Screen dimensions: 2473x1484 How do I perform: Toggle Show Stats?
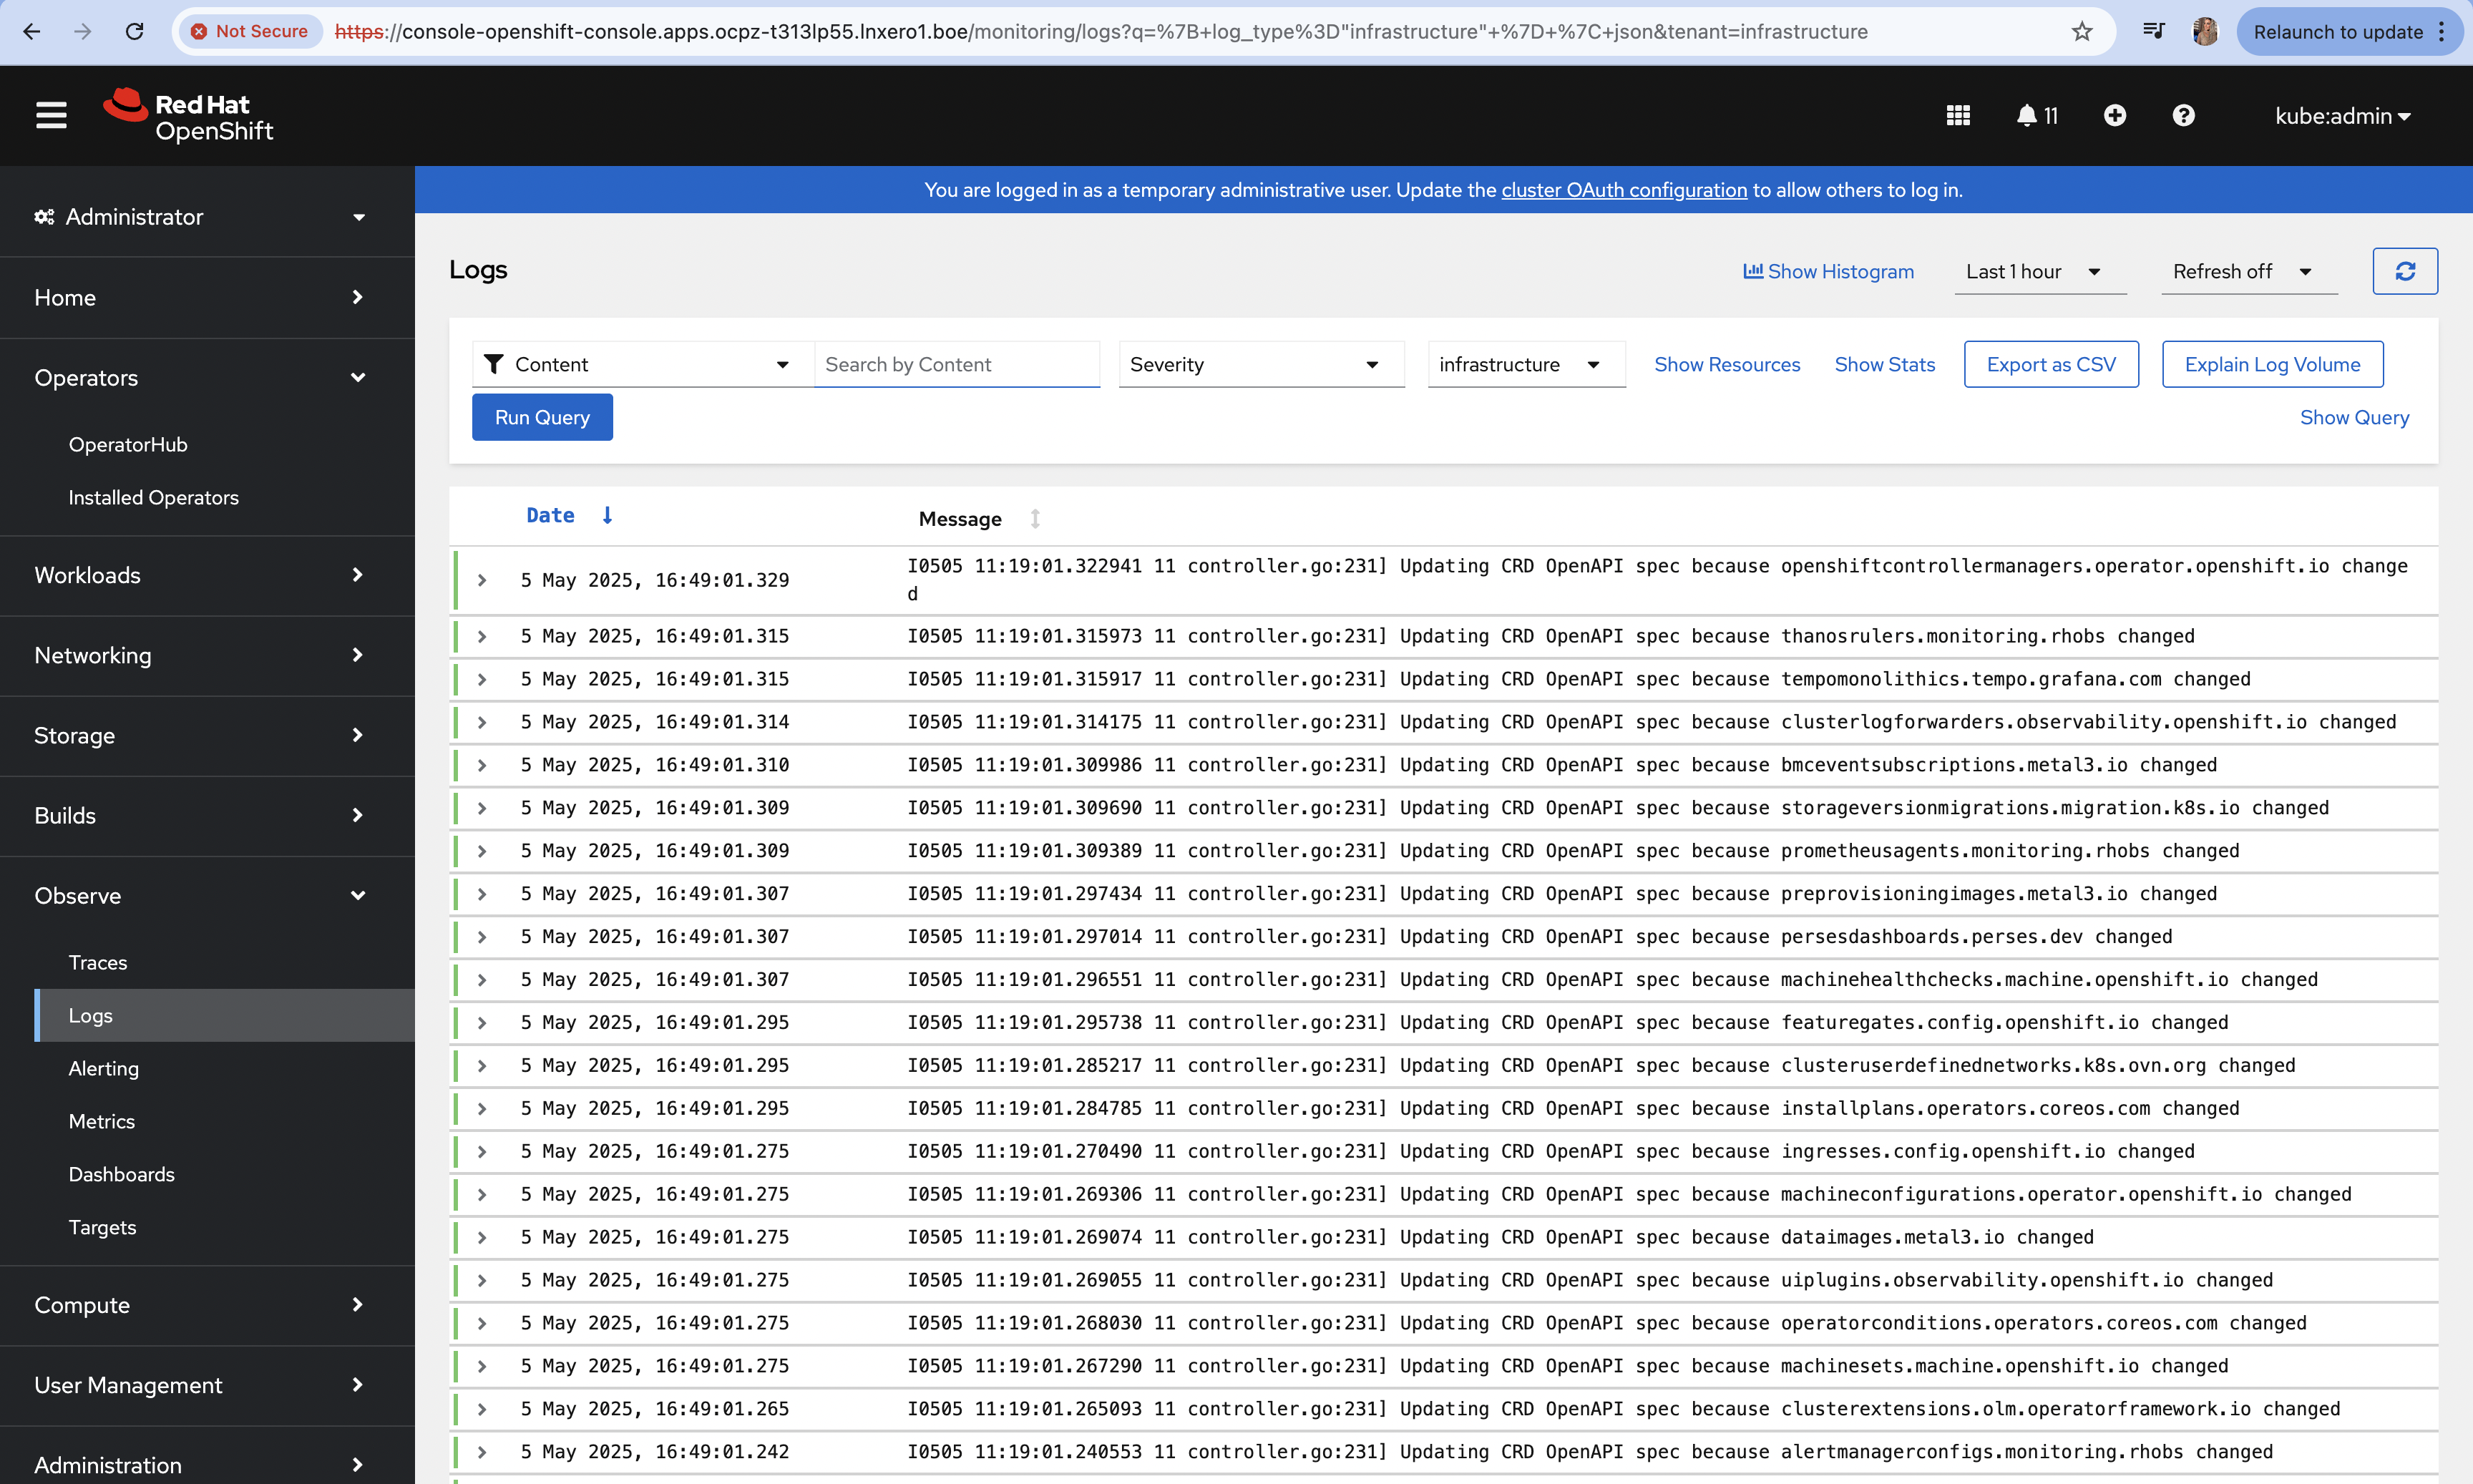point(1884,364)
